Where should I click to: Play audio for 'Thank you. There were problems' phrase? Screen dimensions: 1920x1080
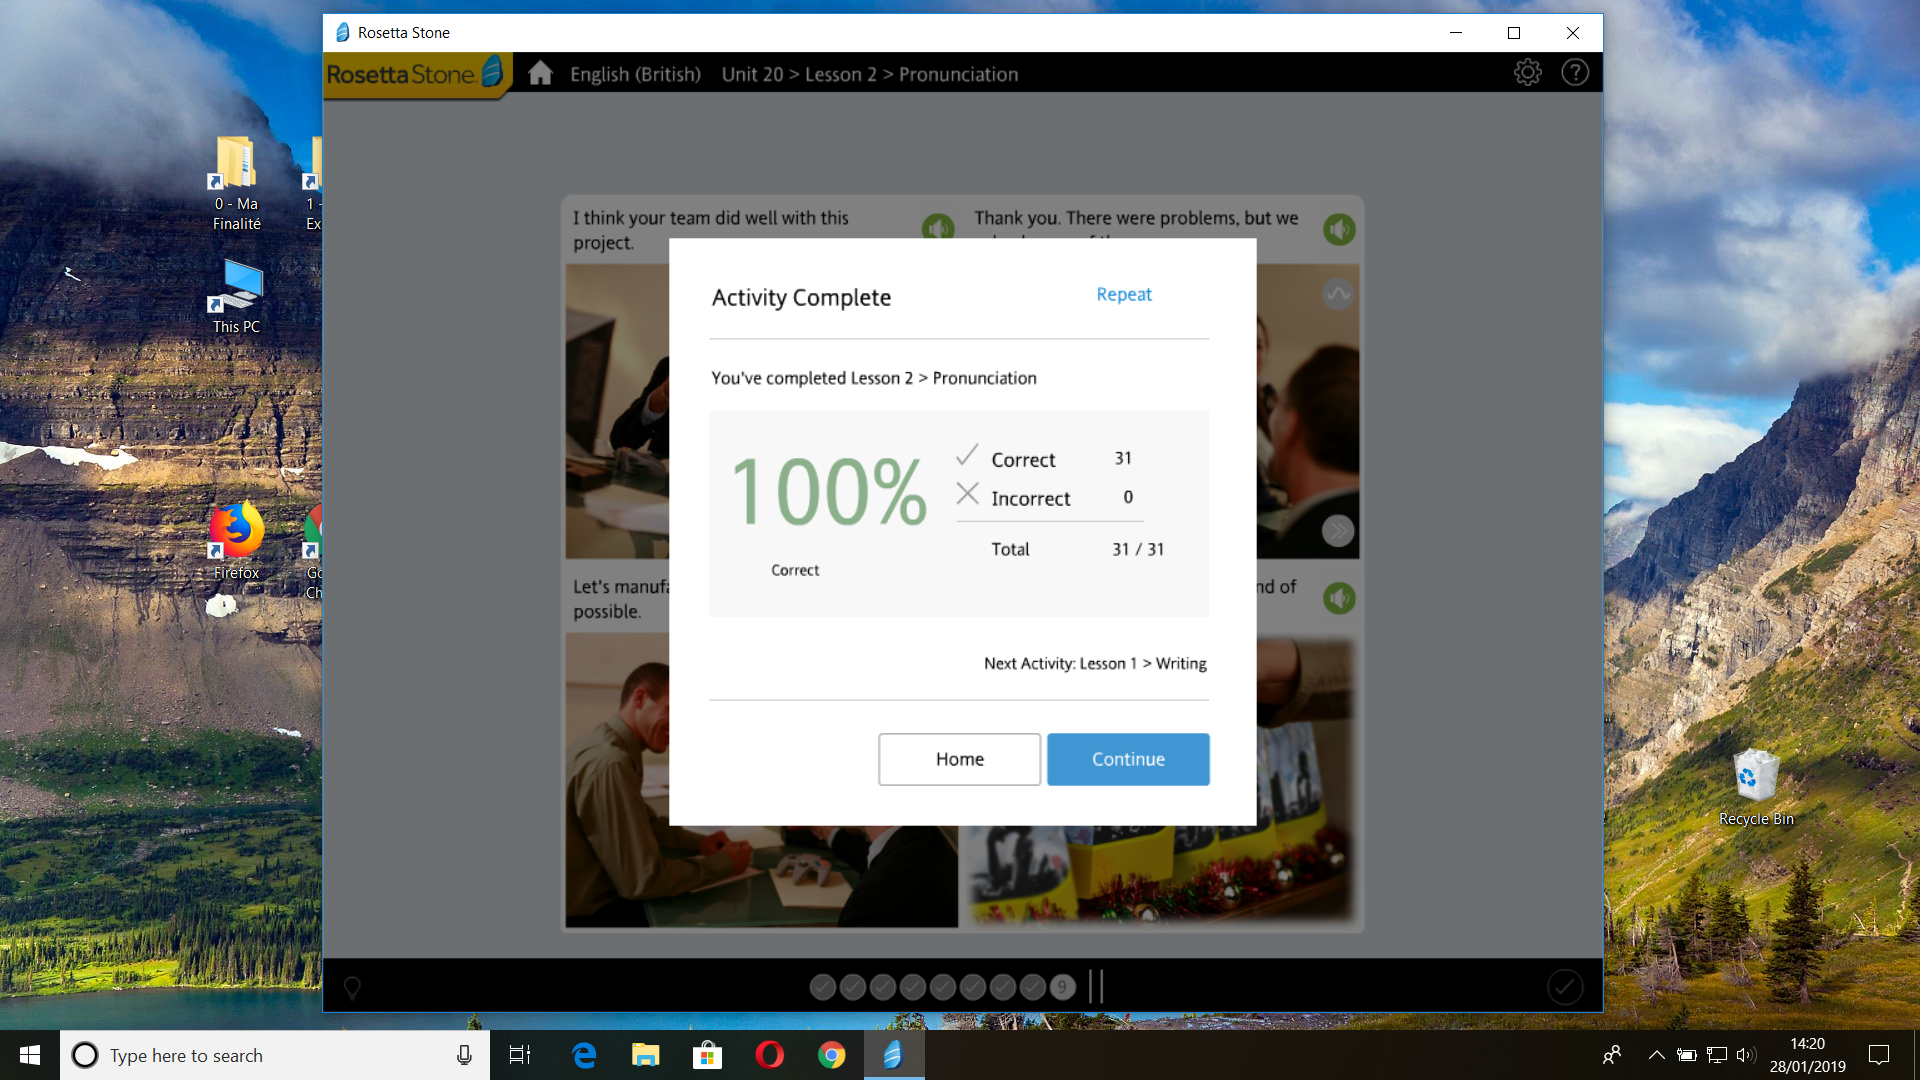coord(1339,229)
